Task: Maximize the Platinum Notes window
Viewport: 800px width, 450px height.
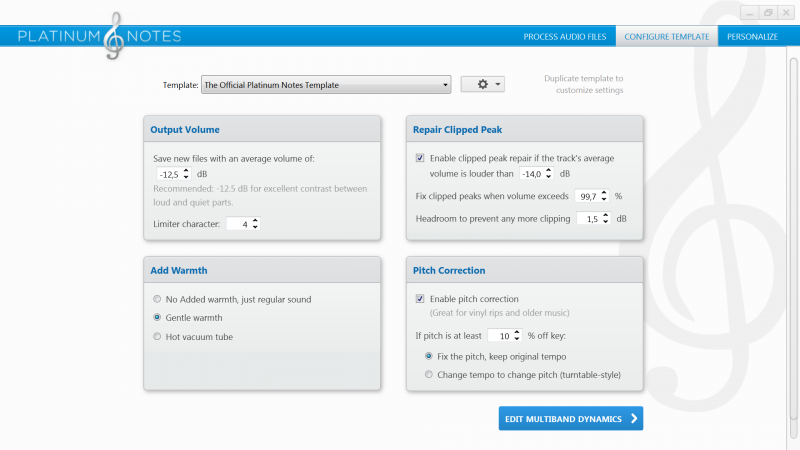Action: click(767, 13)
